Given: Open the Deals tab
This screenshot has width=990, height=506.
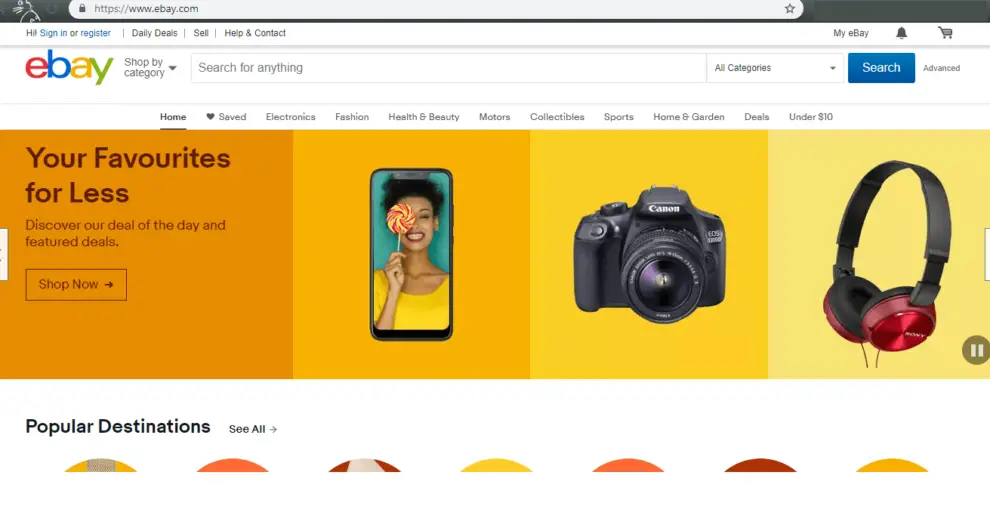Looking at the screenshot, I should 756,117.
